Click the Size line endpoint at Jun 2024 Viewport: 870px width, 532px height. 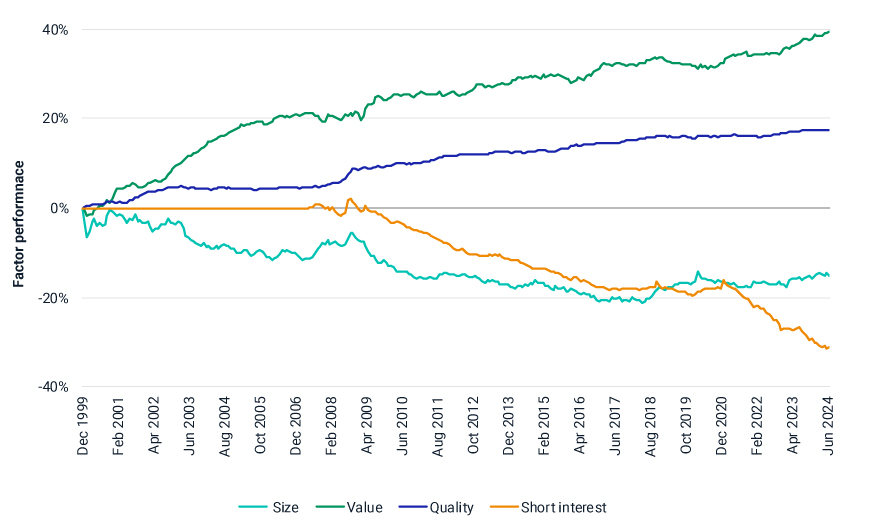pos(829,276)
